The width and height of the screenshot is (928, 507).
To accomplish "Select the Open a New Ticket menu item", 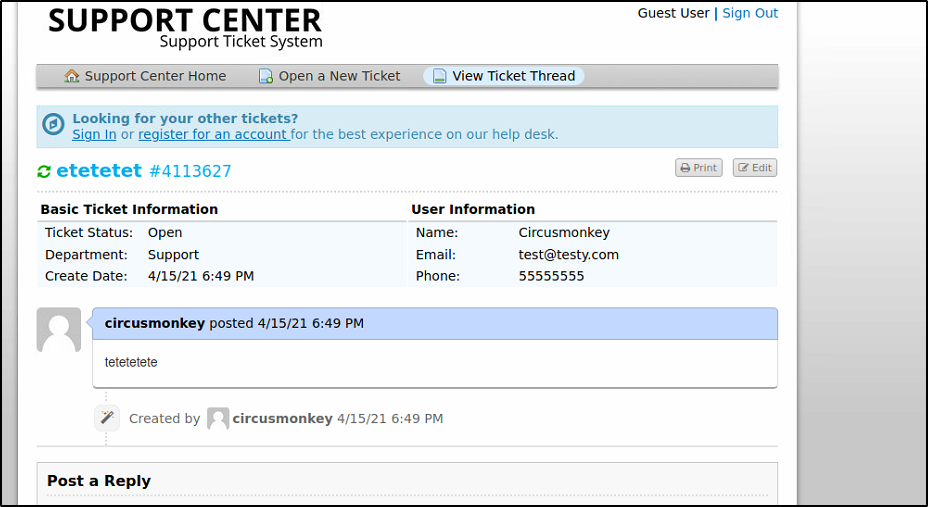I will [x=330, y=76].
